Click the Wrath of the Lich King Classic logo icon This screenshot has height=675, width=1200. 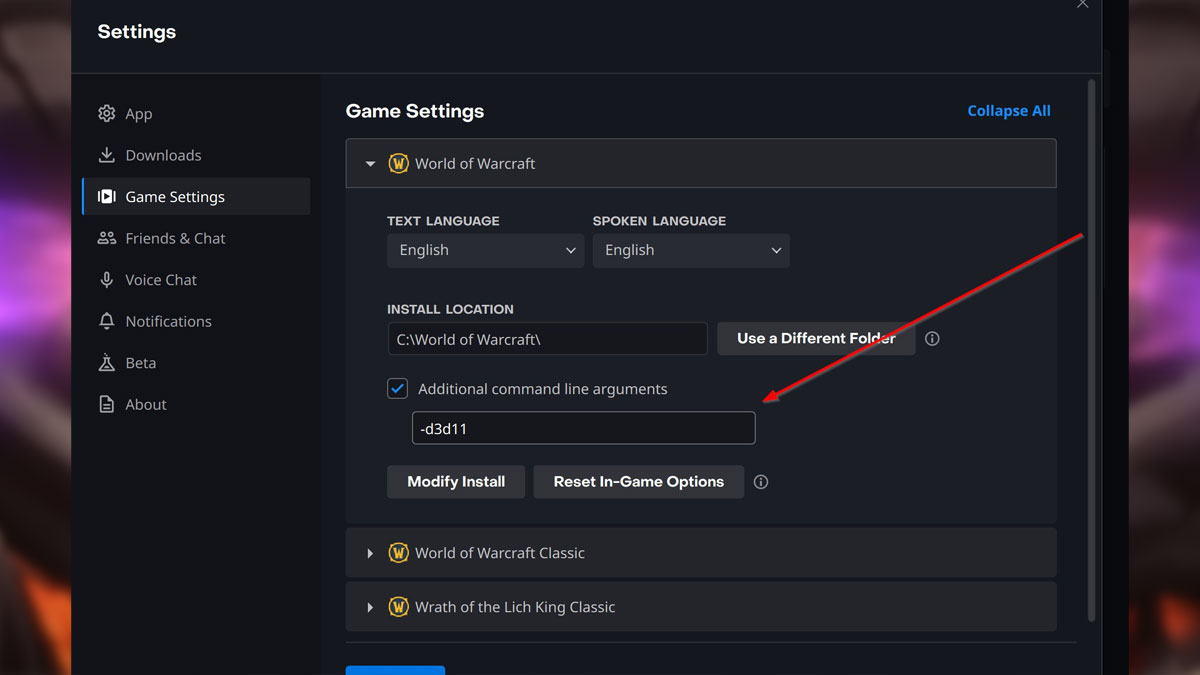click(398, 607)
